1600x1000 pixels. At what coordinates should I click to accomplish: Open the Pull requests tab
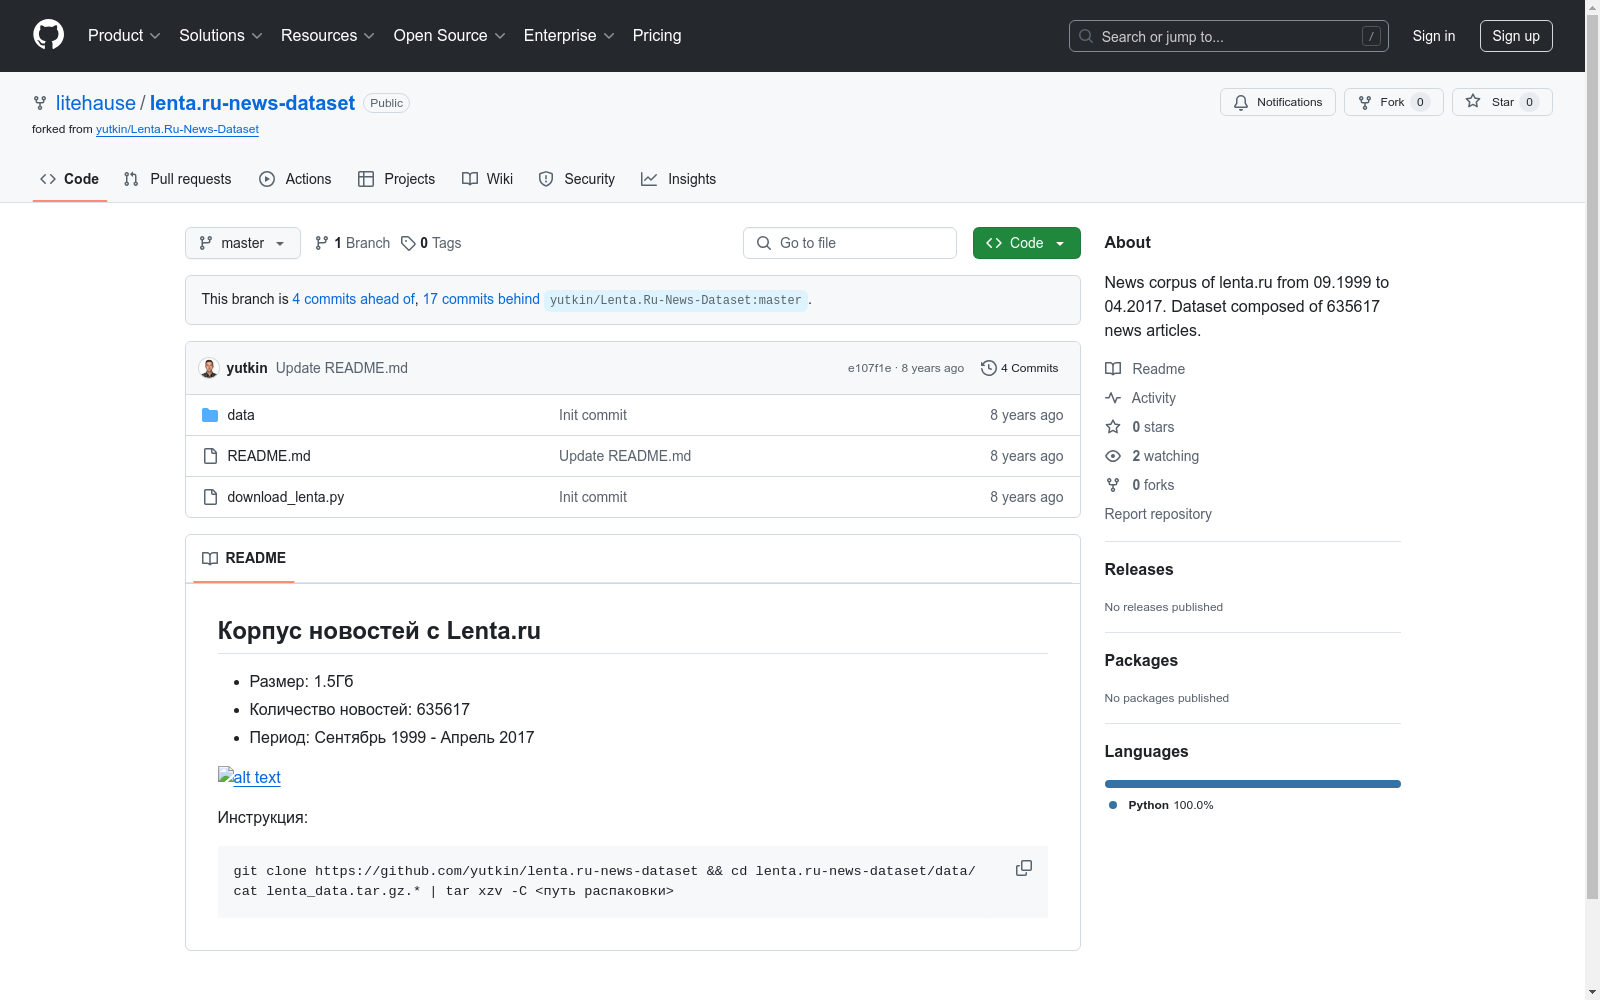tap(178, 179)
